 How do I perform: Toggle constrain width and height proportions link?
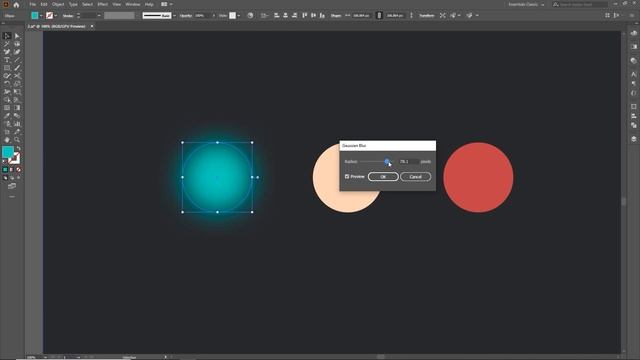click(x=379, y=16)
